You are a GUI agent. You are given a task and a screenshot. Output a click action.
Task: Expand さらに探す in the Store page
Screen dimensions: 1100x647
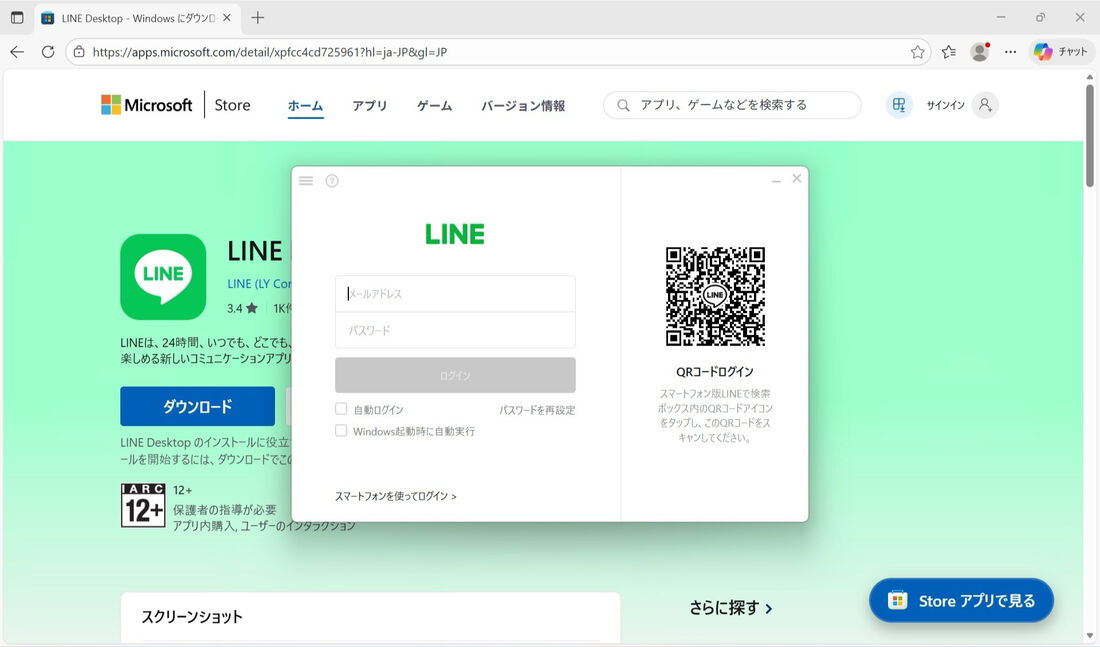pyautogui.click(x=730, y=607)
